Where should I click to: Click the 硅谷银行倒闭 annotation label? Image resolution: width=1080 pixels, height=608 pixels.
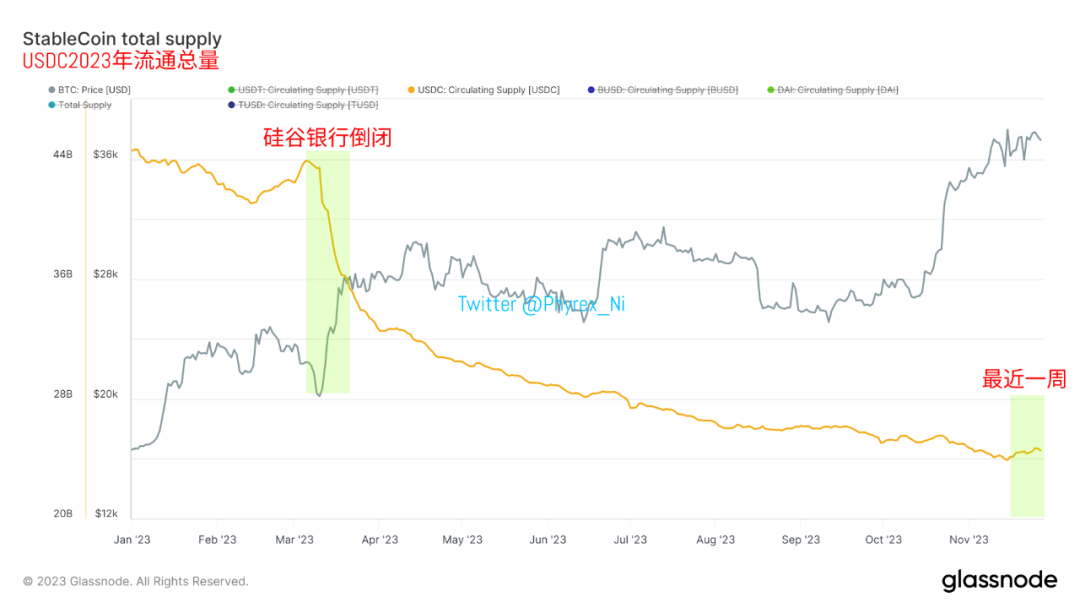[x=327, y=137]
